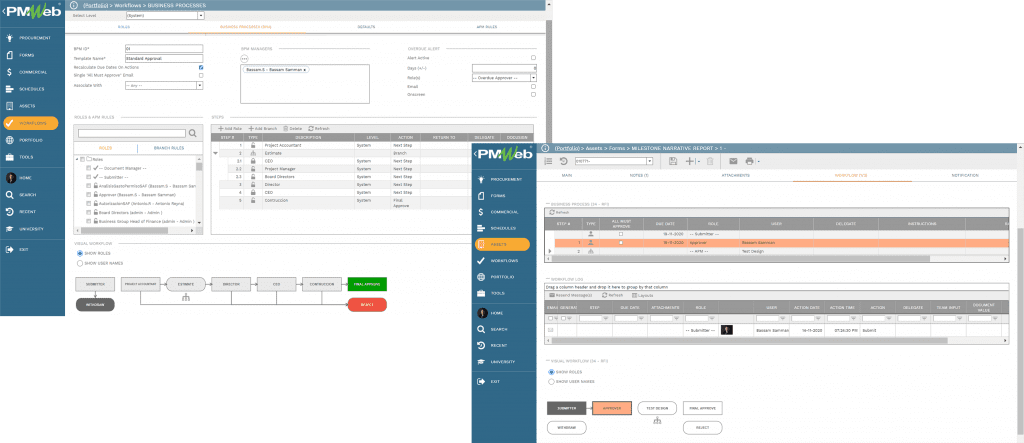1024x443 pixels.
Task: Open the Role column filter in Workflow Log
Action: pyautogui.click(x=712, y=318)
